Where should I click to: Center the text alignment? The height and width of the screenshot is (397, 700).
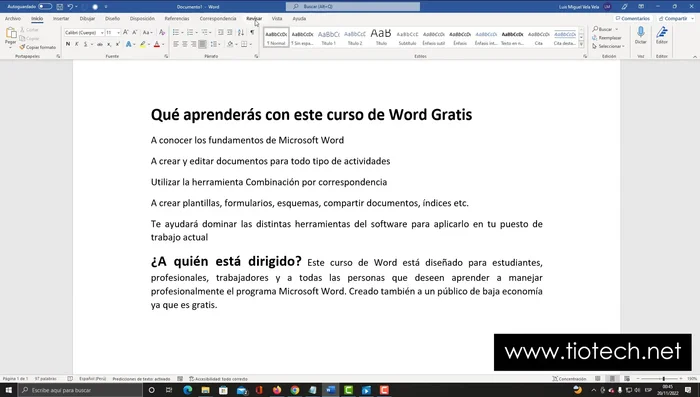pyautogui.click(x=185, y=44)
